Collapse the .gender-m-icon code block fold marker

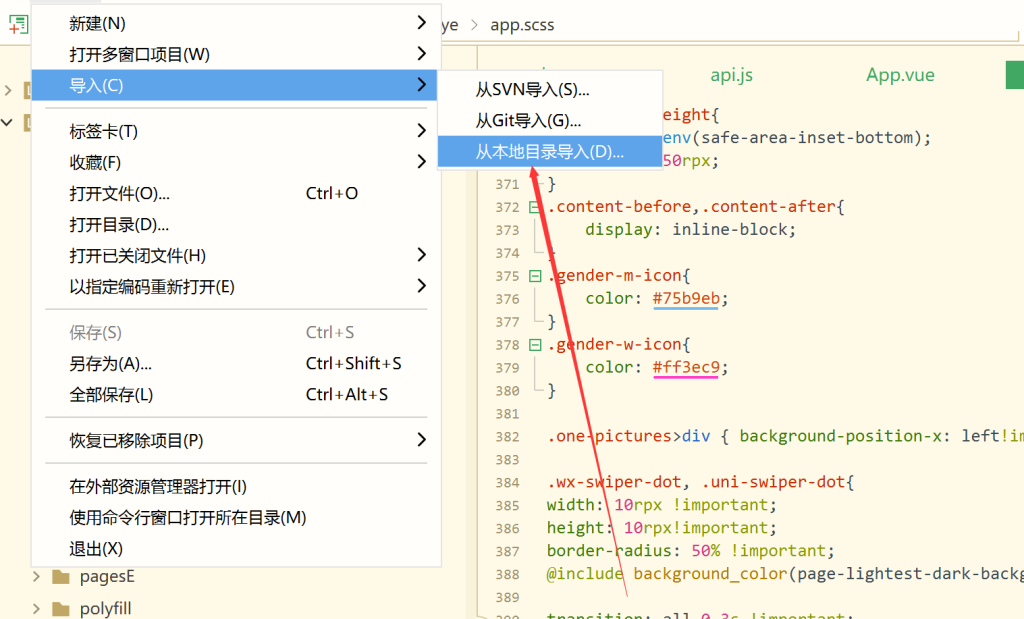pyautogui.click(x=535, y=276)
